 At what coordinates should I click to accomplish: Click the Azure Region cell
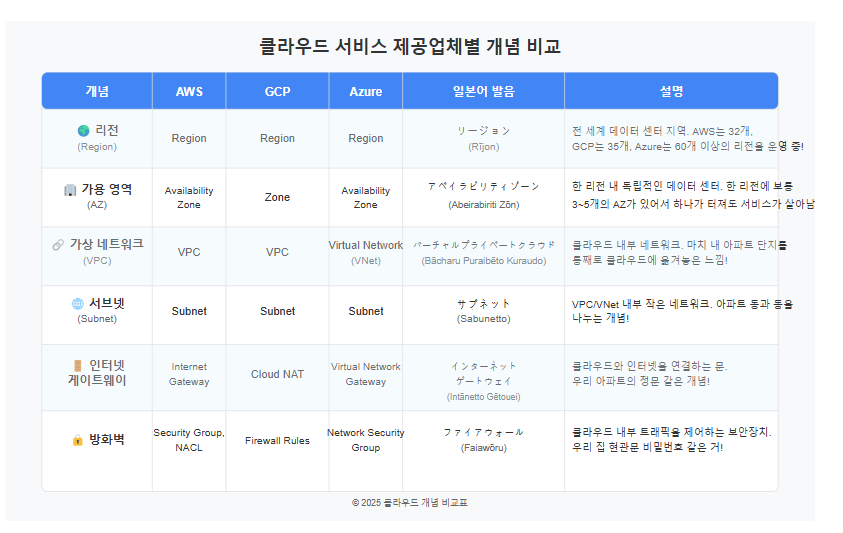(x=366, y=138)
